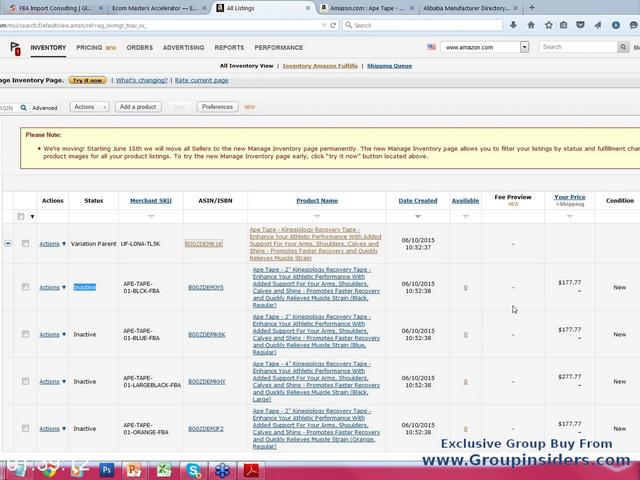Click the Try it now button
The height and width of the screenshot is (480, 640).
[x=87, y=80]
